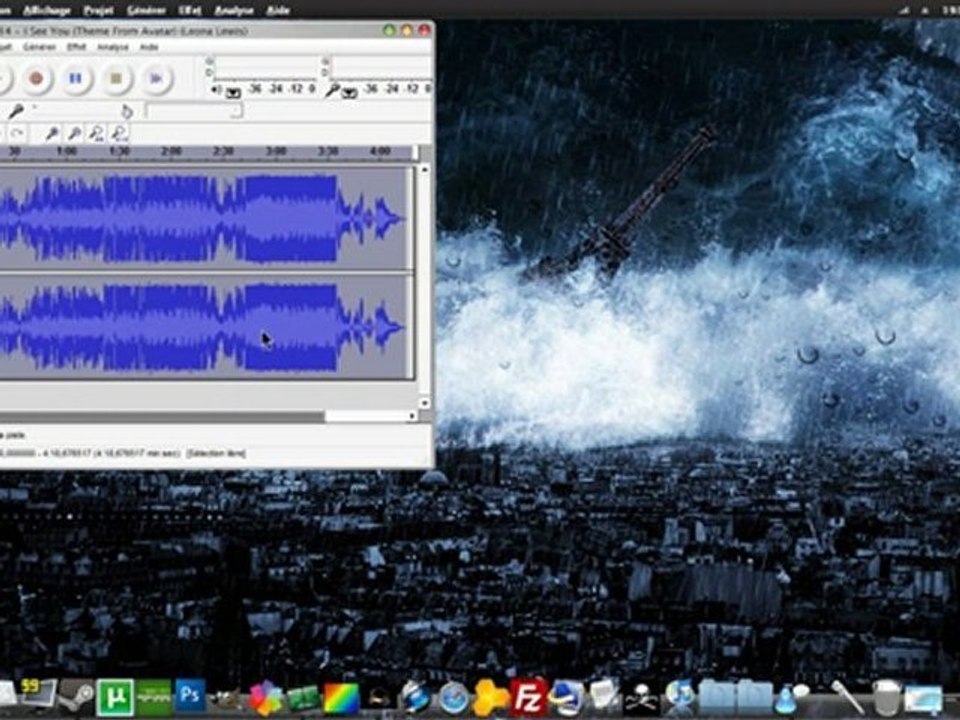This screenshot has width=960, height=720.
Task: Click the fit project in window icon
Action: [x=119, y=133]
